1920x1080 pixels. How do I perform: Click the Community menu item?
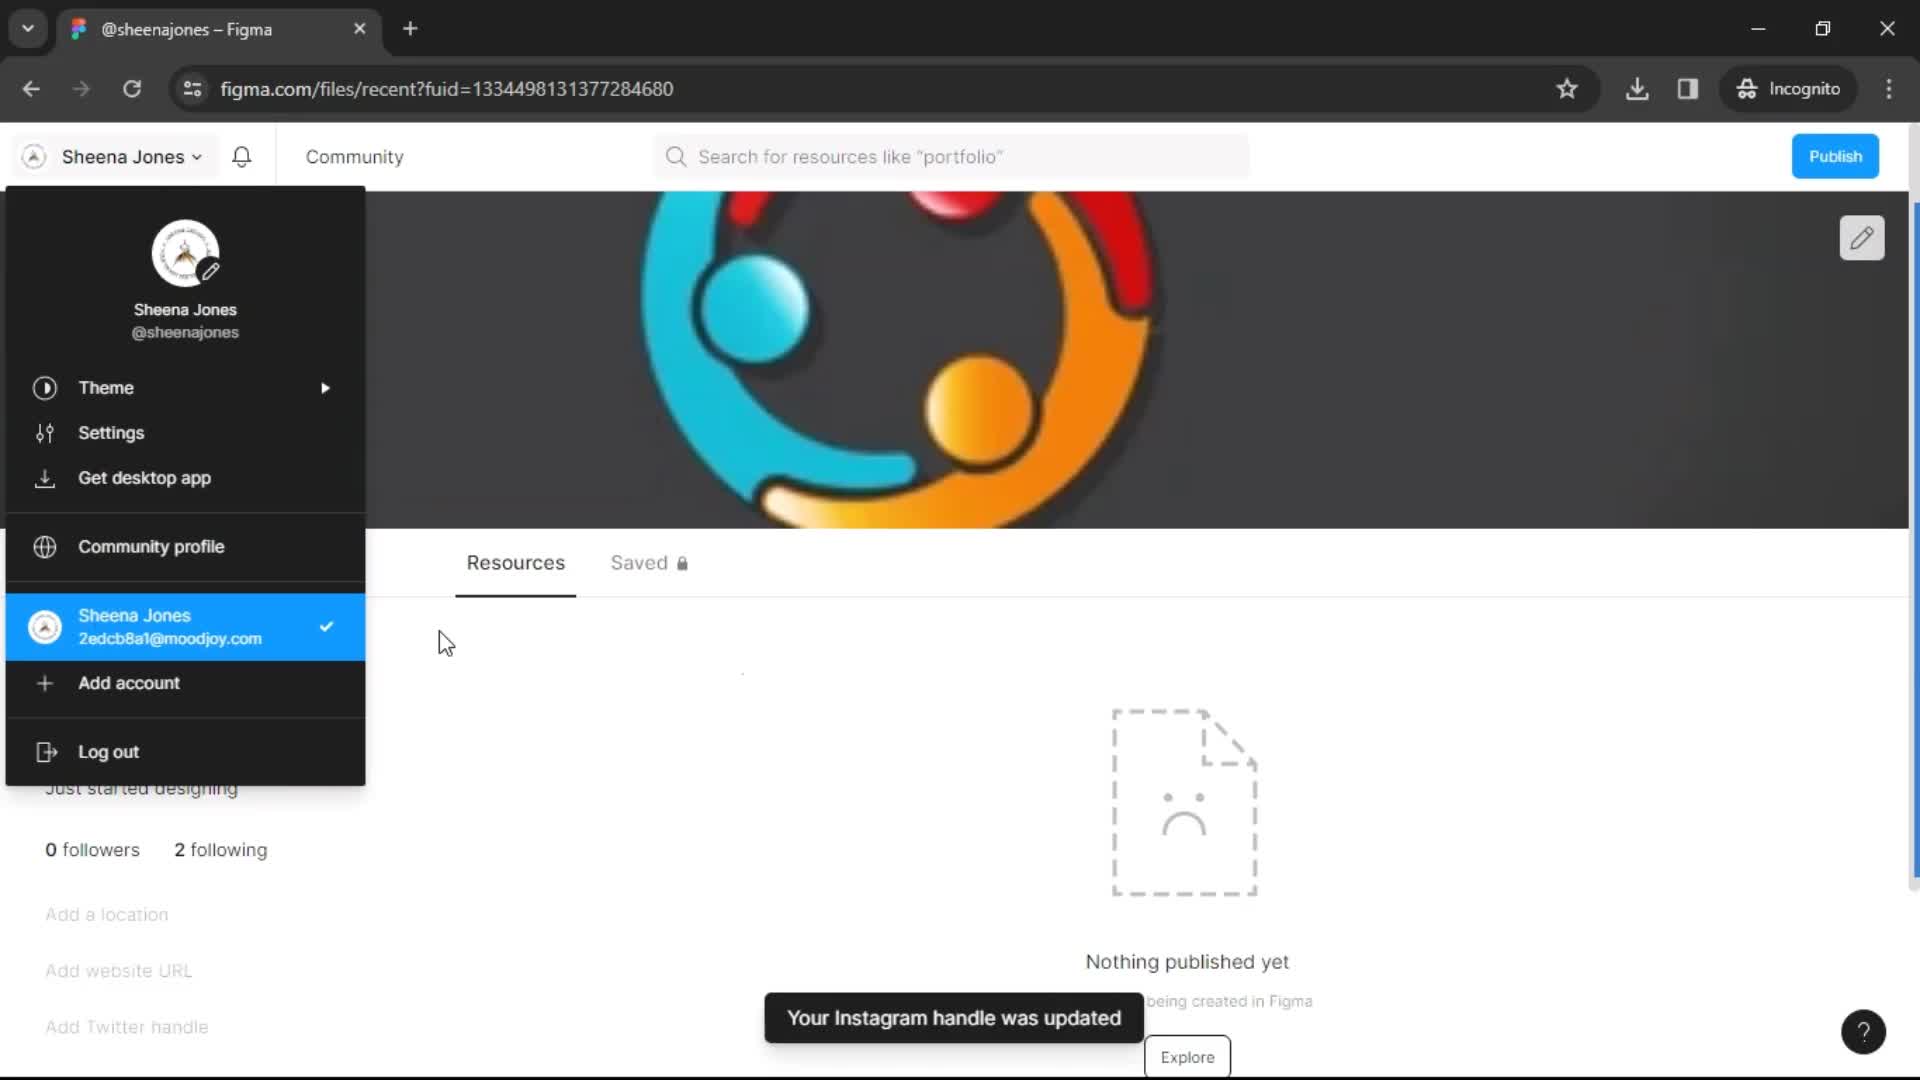(x=353, y=156)
